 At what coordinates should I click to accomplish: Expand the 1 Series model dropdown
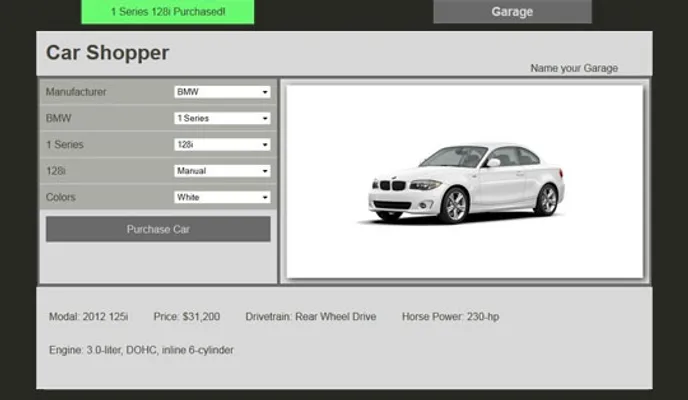[222, 118]
